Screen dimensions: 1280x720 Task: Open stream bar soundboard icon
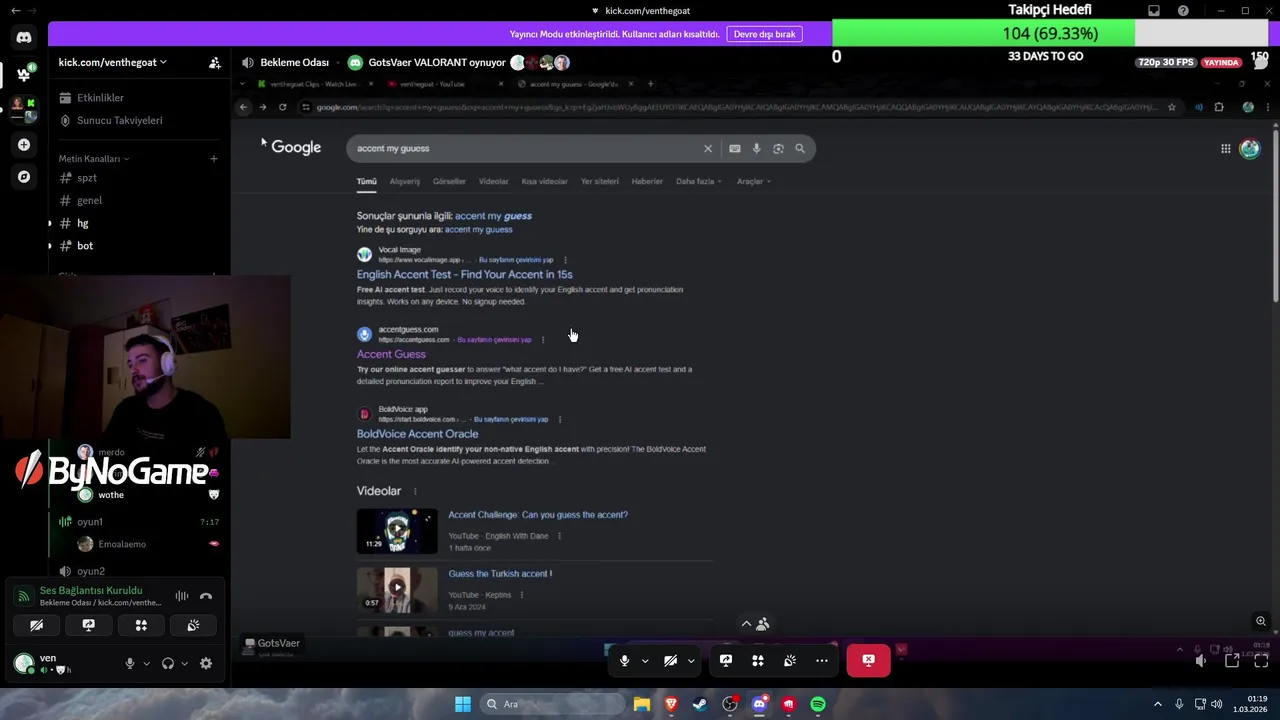coord(790,660)
